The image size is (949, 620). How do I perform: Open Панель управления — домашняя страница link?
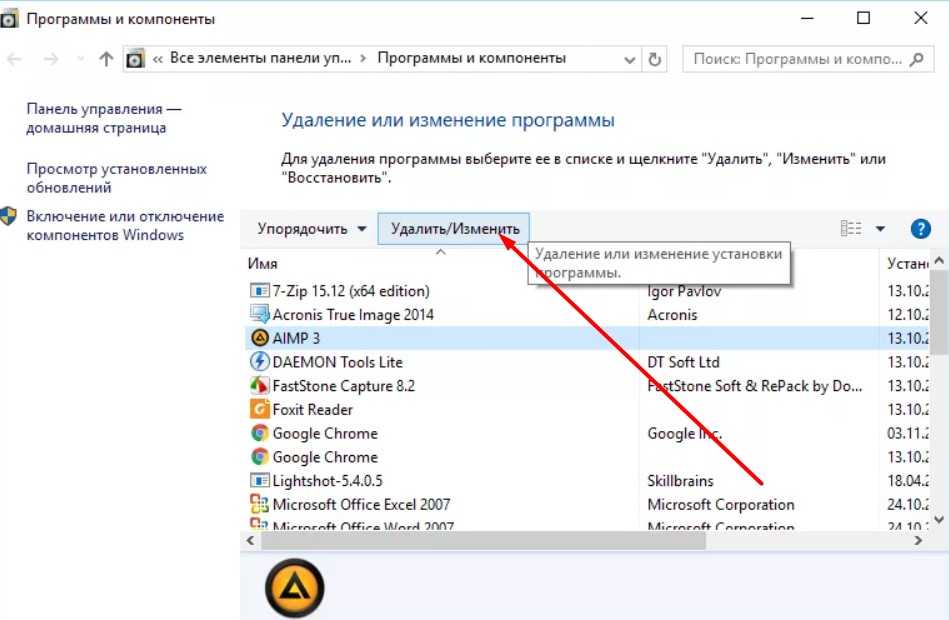click(103, 118)
